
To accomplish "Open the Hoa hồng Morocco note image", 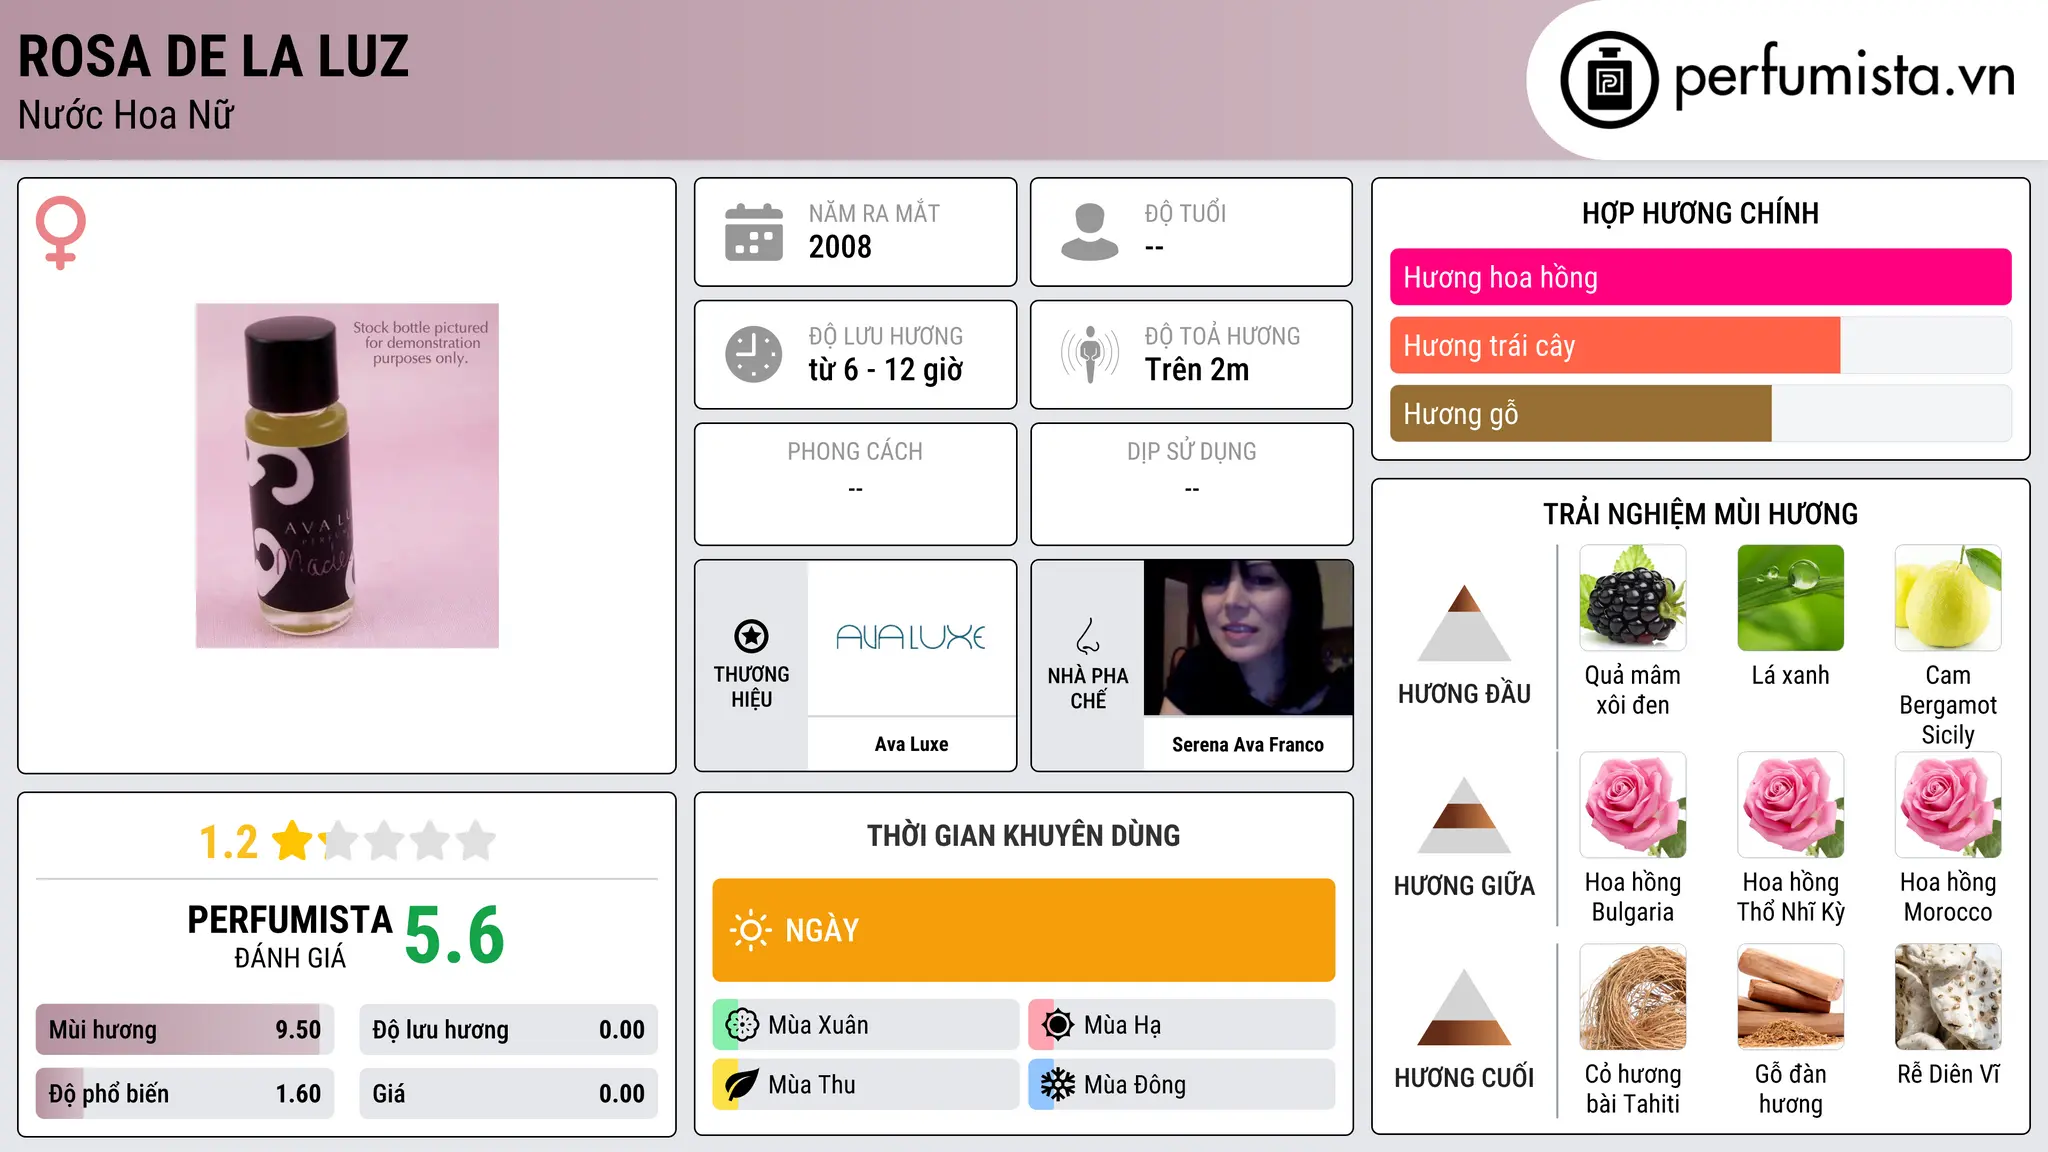I will [1948, 805].
